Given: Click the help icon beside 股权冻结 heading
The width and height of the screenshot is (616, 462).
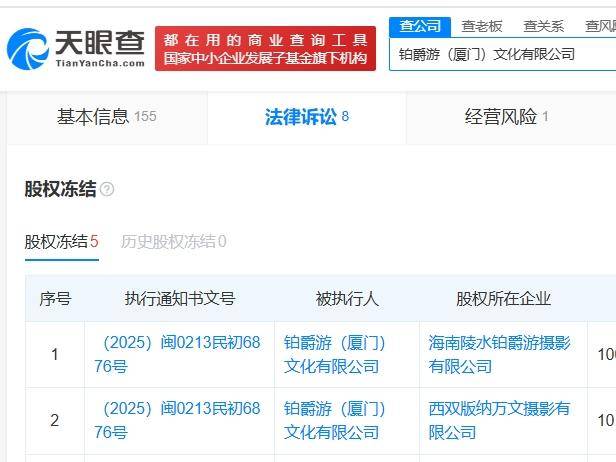Looking at the screenshot, I should tap(107, 190).
